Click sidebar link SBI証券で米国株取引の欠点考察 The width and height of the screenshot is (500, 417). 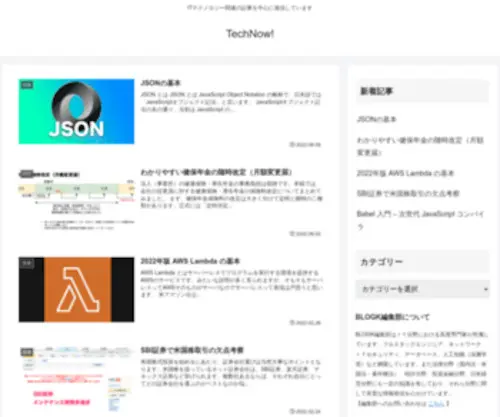408,193
